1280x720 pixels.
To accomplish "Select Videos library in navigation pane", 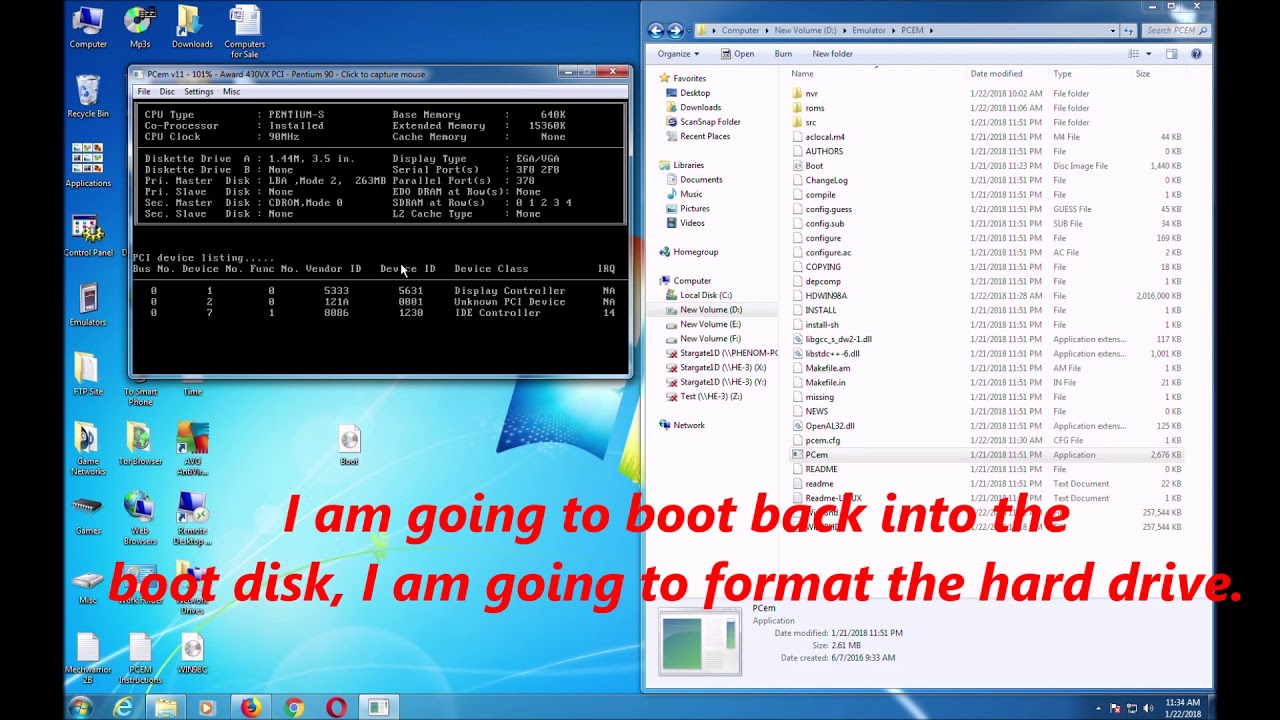I will coord(692,223).
